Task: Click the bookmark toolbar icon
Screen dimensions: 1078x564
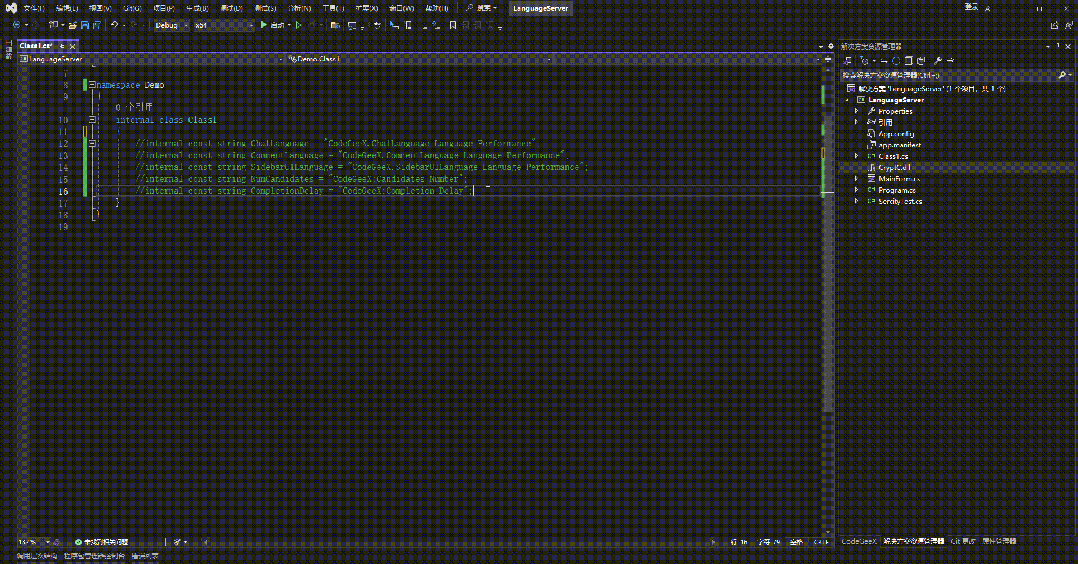Action: point(452,25)
